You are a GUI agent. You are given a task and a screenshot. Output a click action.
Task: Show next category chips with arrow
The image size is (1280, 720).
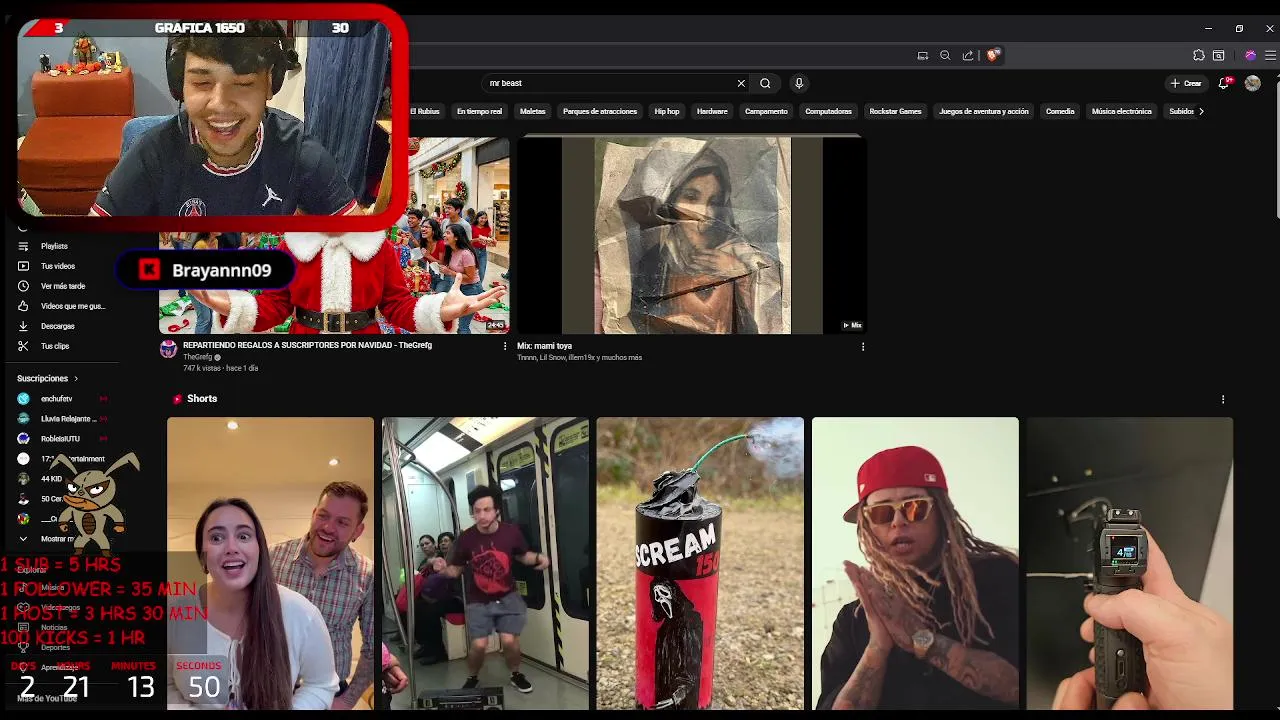[1201, 111]
